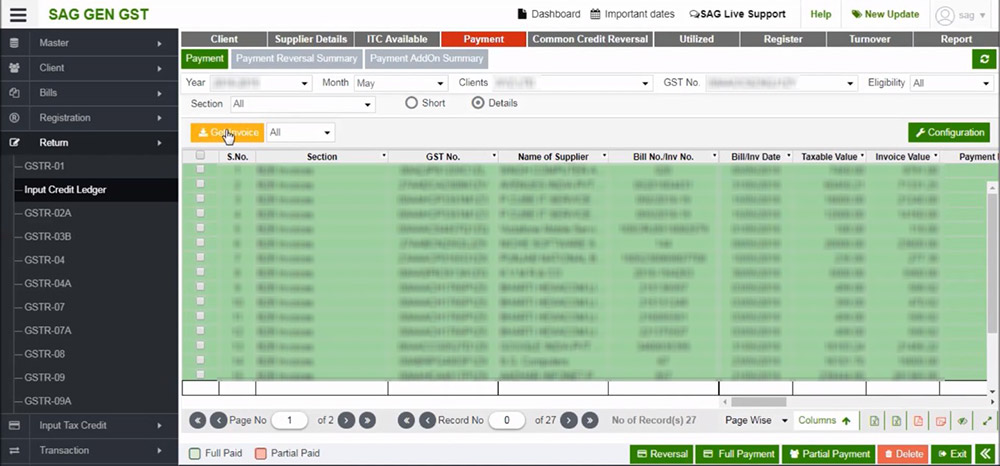Go to the last page arrow
The height and width of the screenshot is (466, 1000).
point(367,421)
